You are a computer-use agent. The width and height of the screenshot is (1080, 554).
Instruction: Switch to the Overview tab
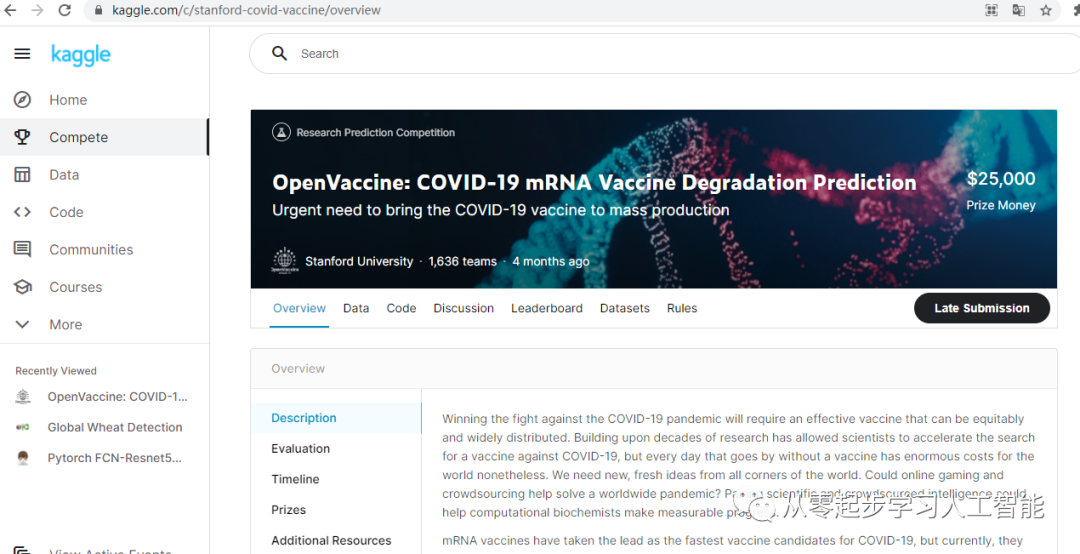(x=299, y=309)
